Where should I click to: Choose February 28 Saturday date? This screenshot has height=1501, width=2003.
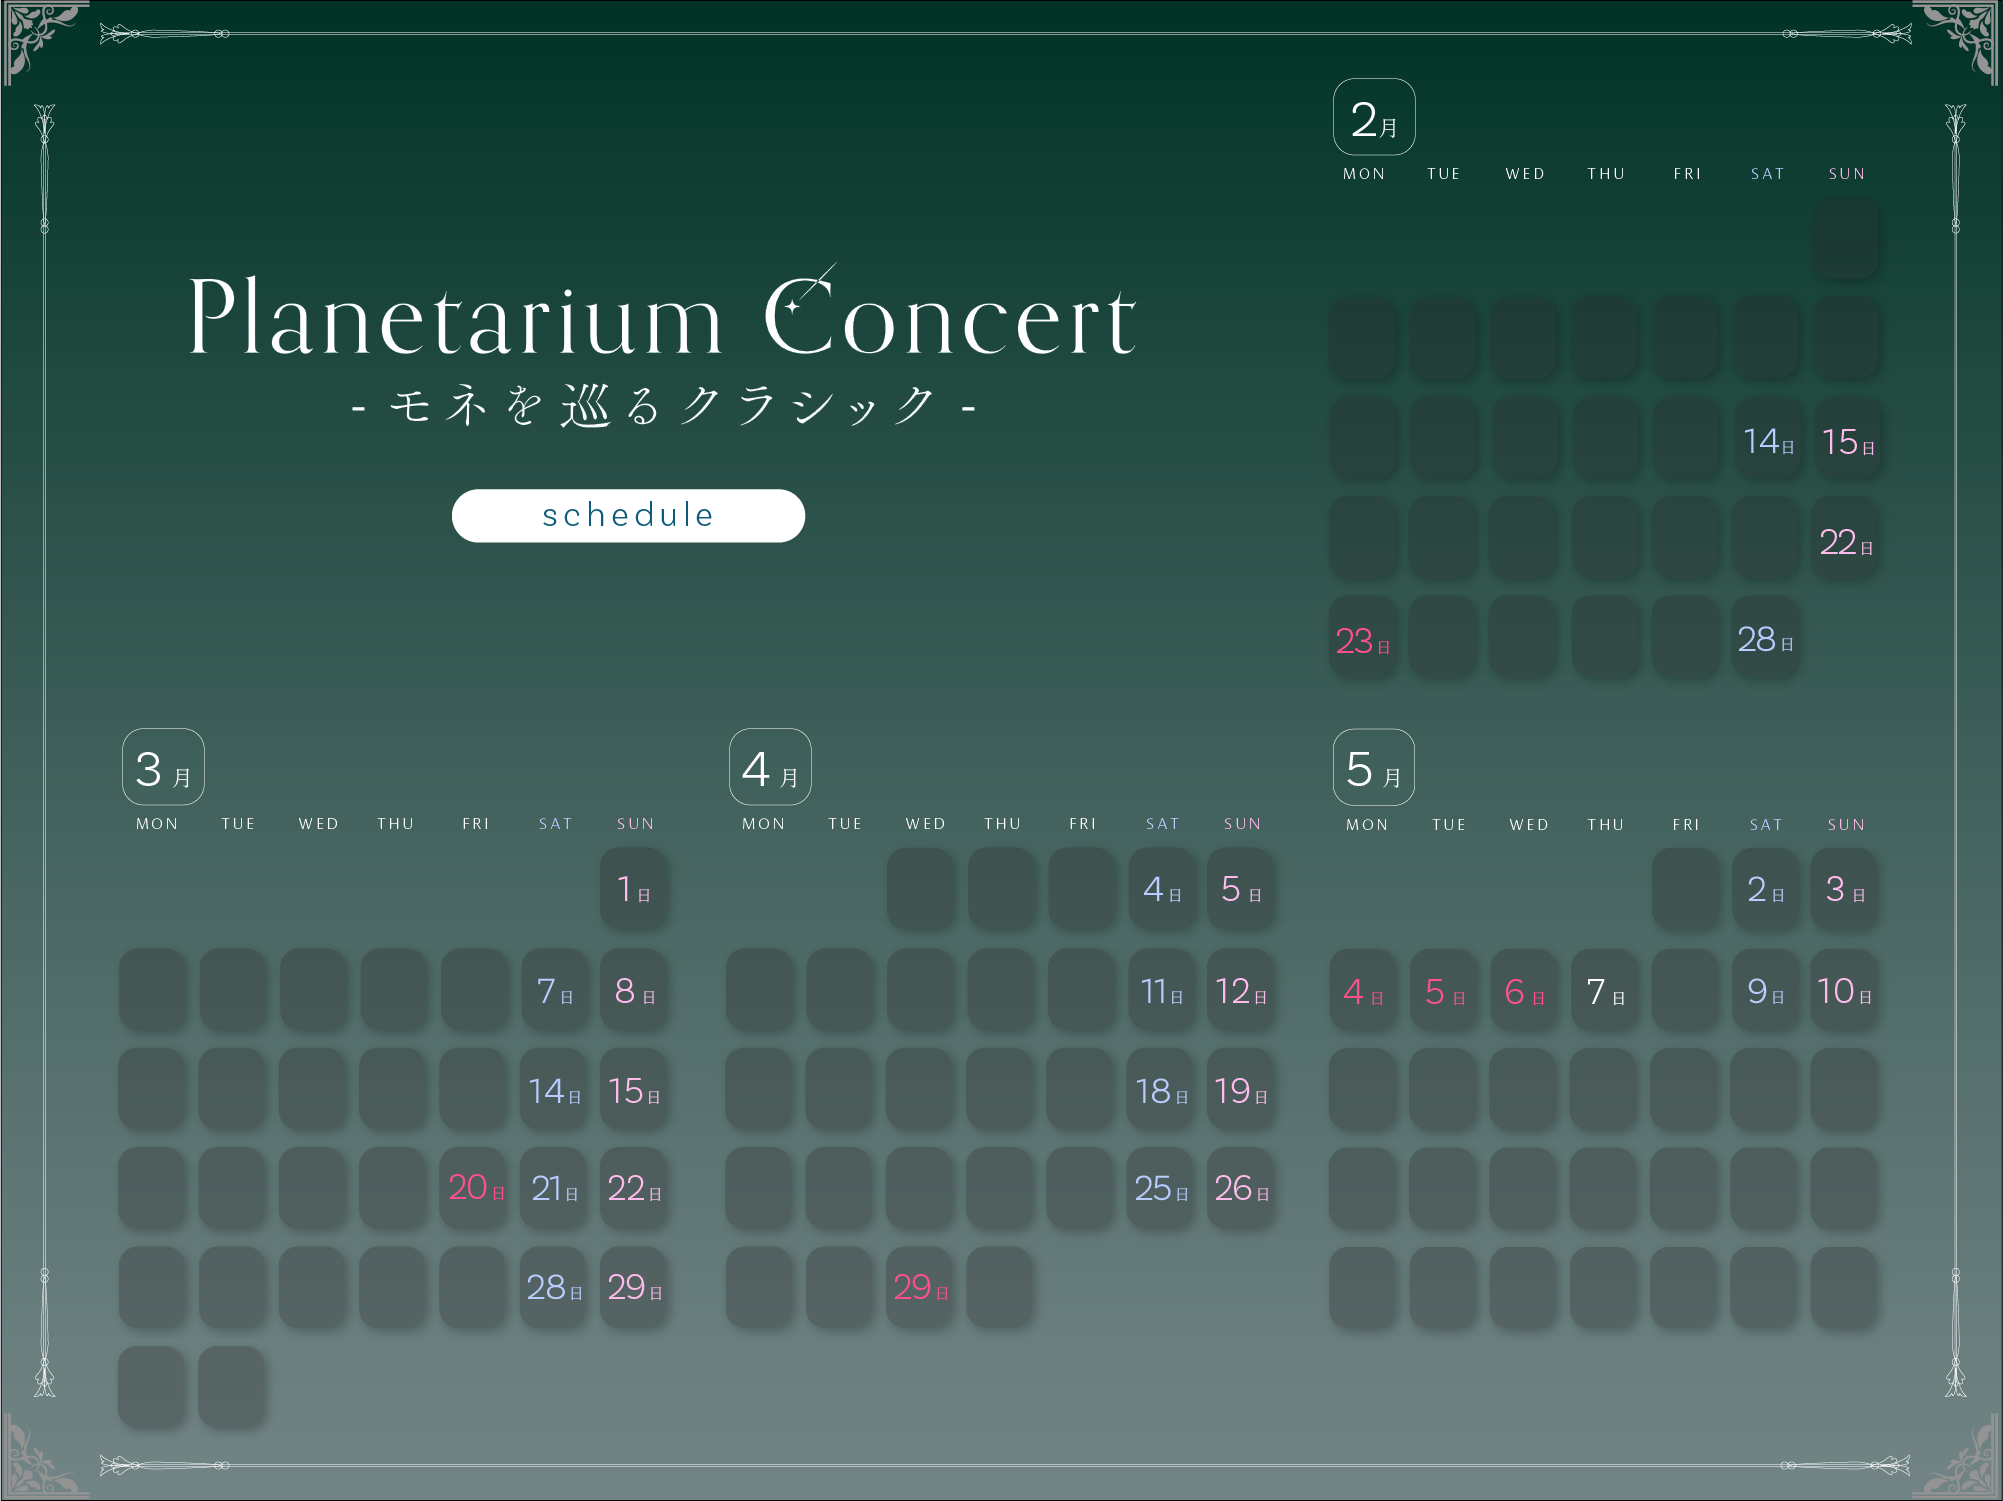tap(1765, 640)
